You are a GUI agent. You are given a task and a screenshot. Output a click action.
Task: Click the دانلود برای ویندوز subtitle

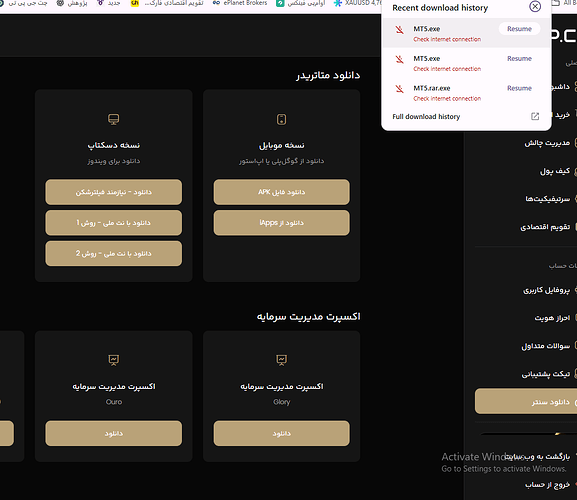[113, 161]
